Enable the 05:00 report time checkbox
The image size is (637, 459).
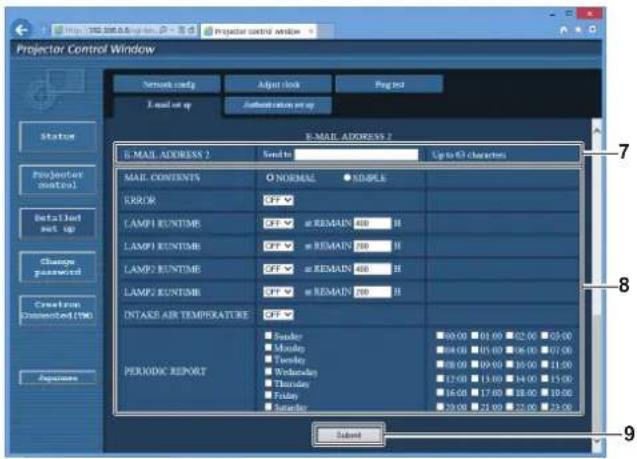click(475, 349)
